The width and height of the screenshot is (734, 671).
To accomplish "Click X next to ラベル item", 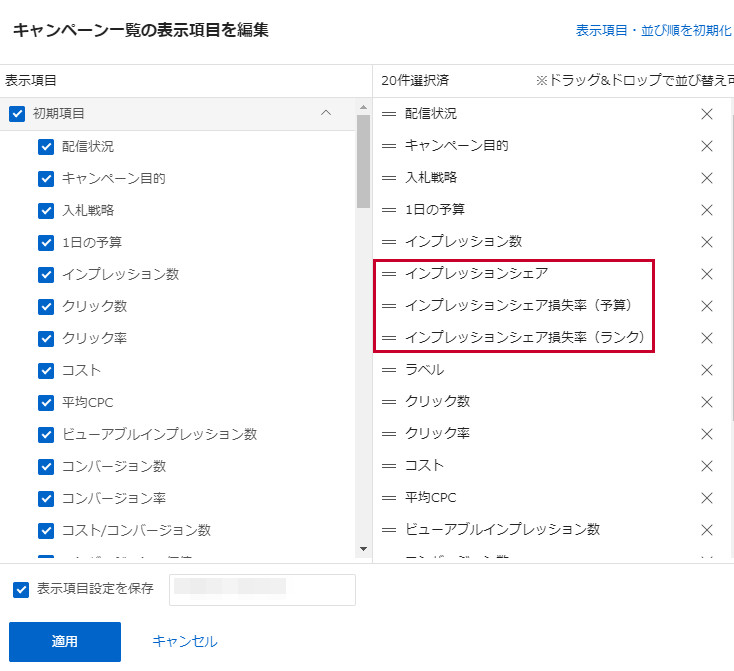I will click(707, 370).
